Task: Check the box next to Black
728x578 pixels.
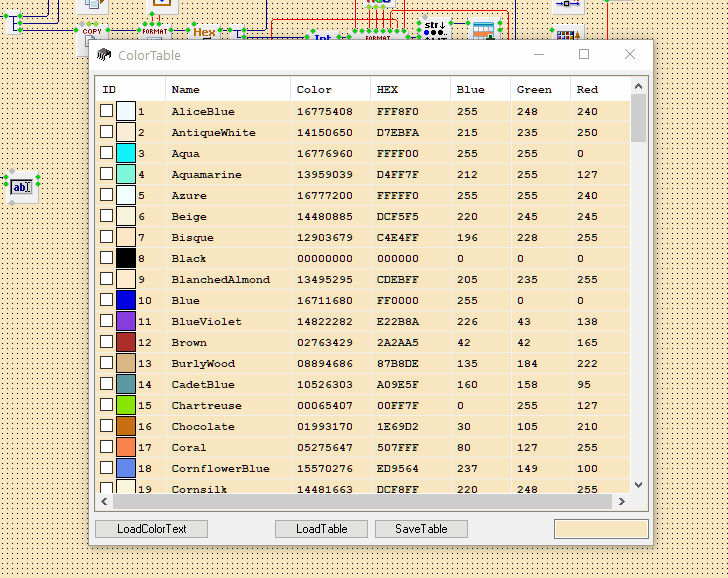Action: pyautogui.click(x=107, y=258)
